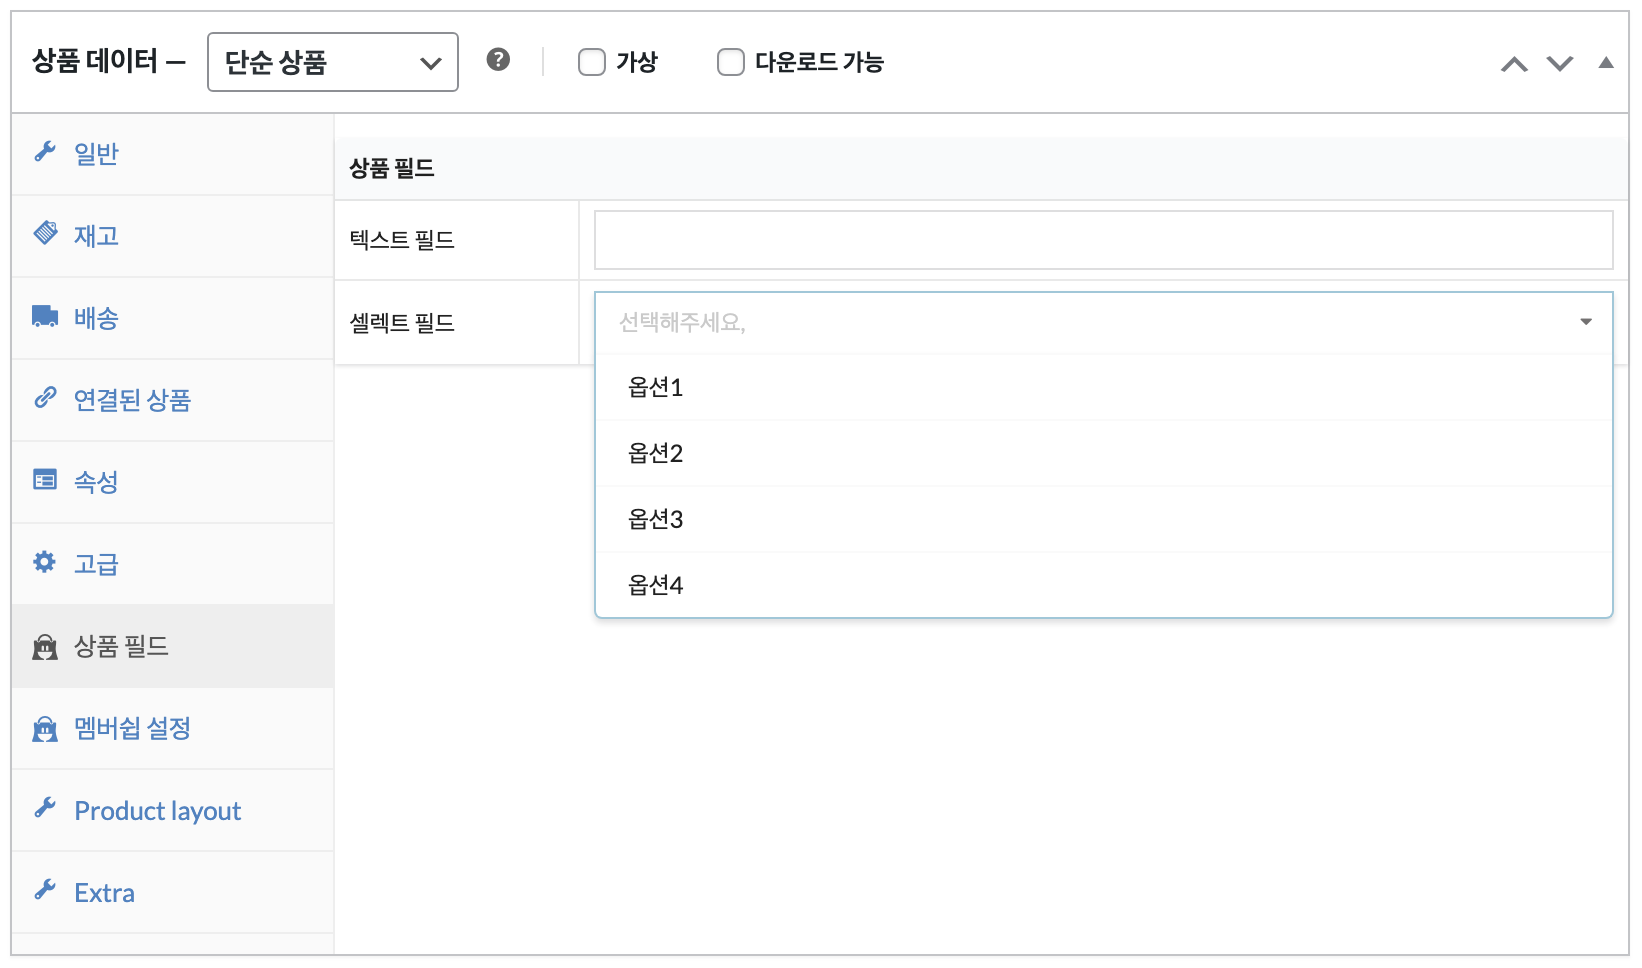Viewport: 1642px width, 968px height.
Task: Open the Extra tab
Action: (x=104, y=893)
